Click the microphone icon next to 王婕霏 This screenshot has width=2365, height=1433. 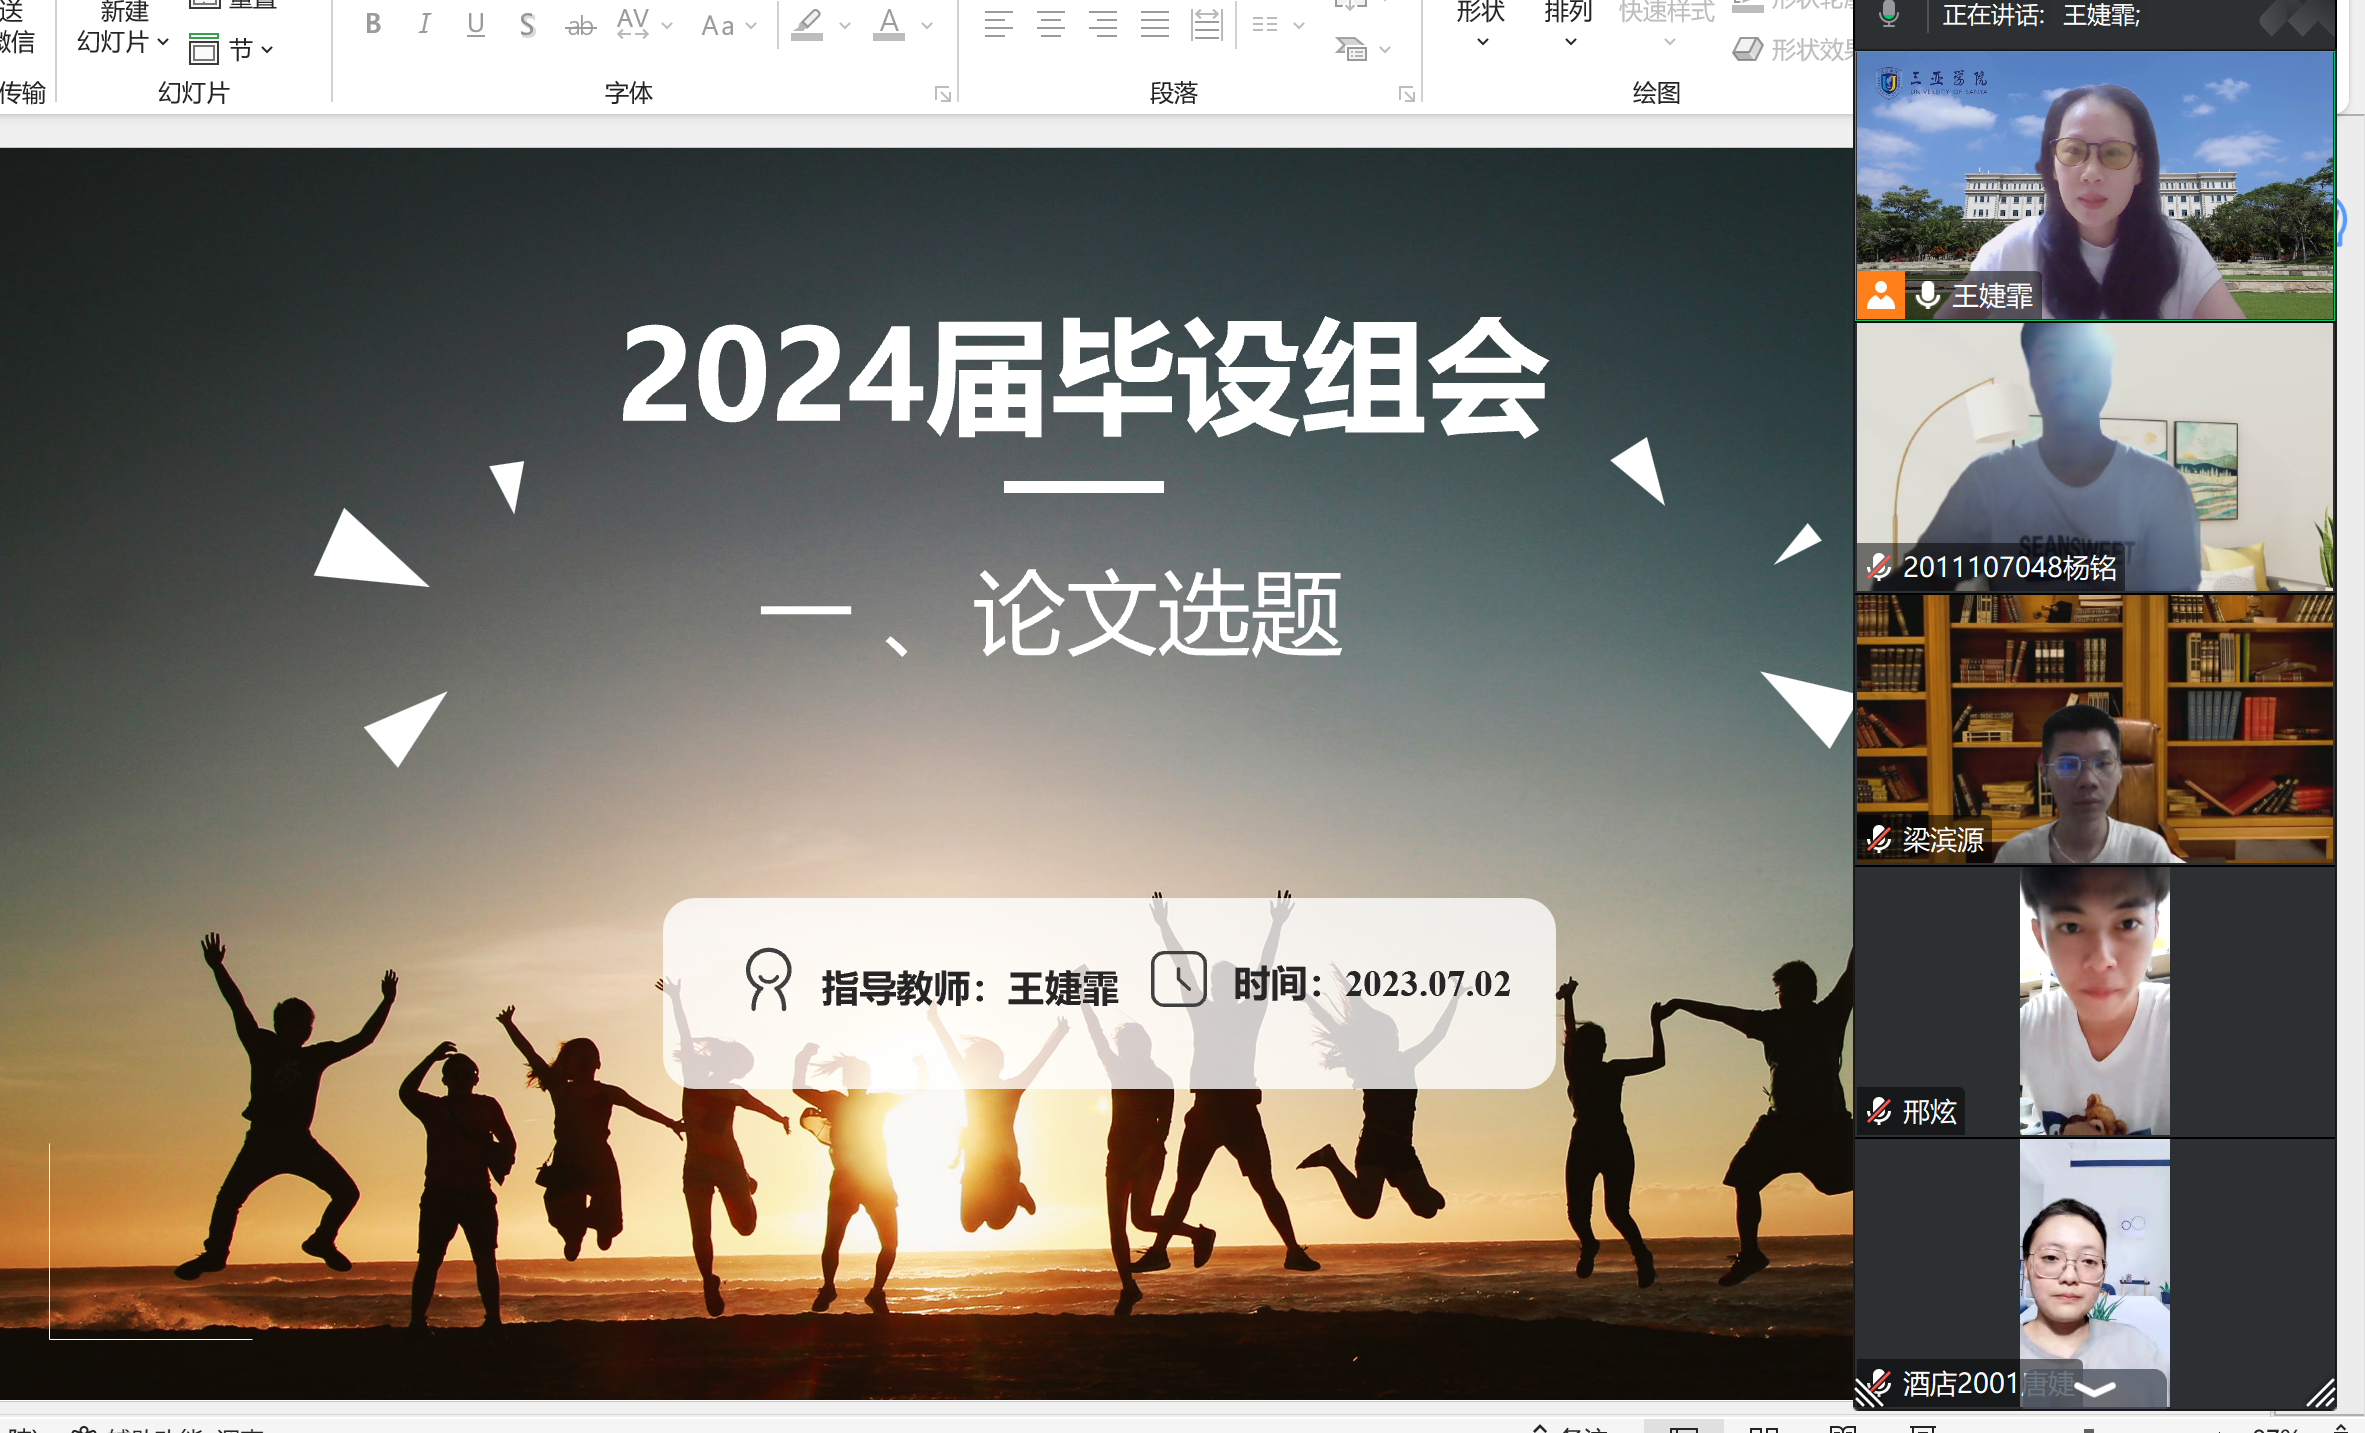coord(1927,296)
